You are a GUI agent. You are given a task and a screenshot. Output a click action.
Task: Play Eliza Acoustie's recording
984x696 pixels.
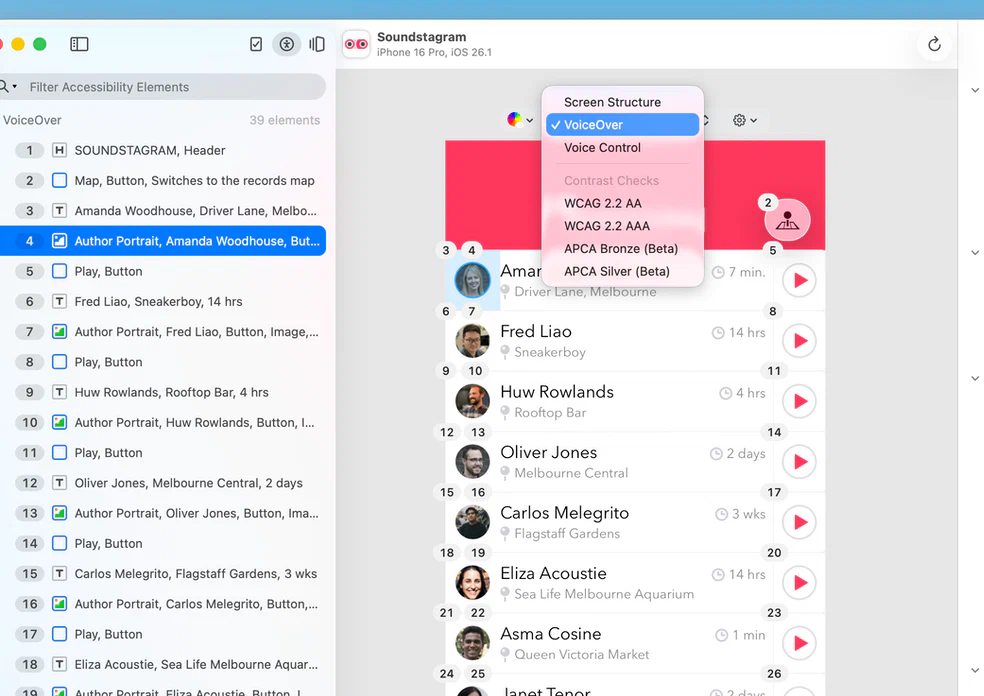[x=800, y=582]
